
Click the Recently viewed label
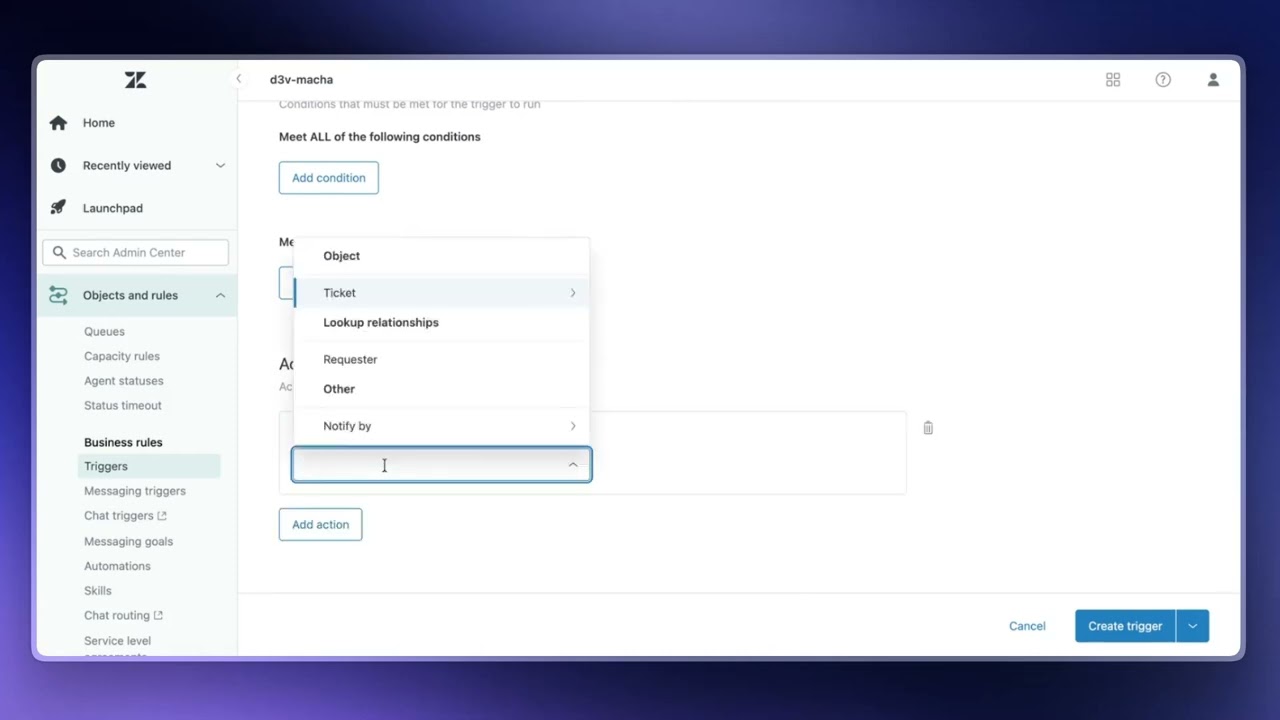coord(127,166)
